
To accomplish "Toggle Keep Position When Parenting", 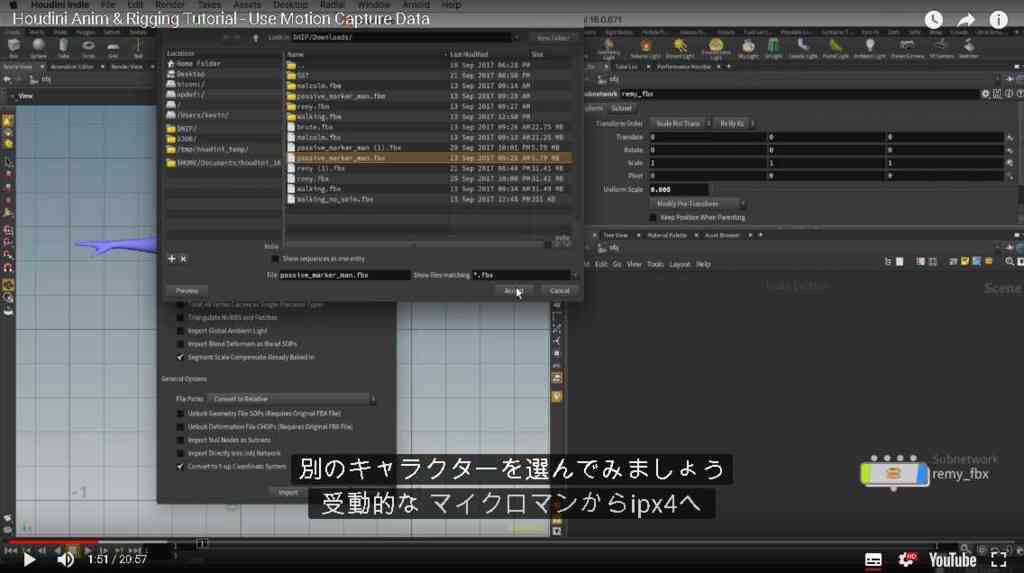I will (x=653, y=218).
